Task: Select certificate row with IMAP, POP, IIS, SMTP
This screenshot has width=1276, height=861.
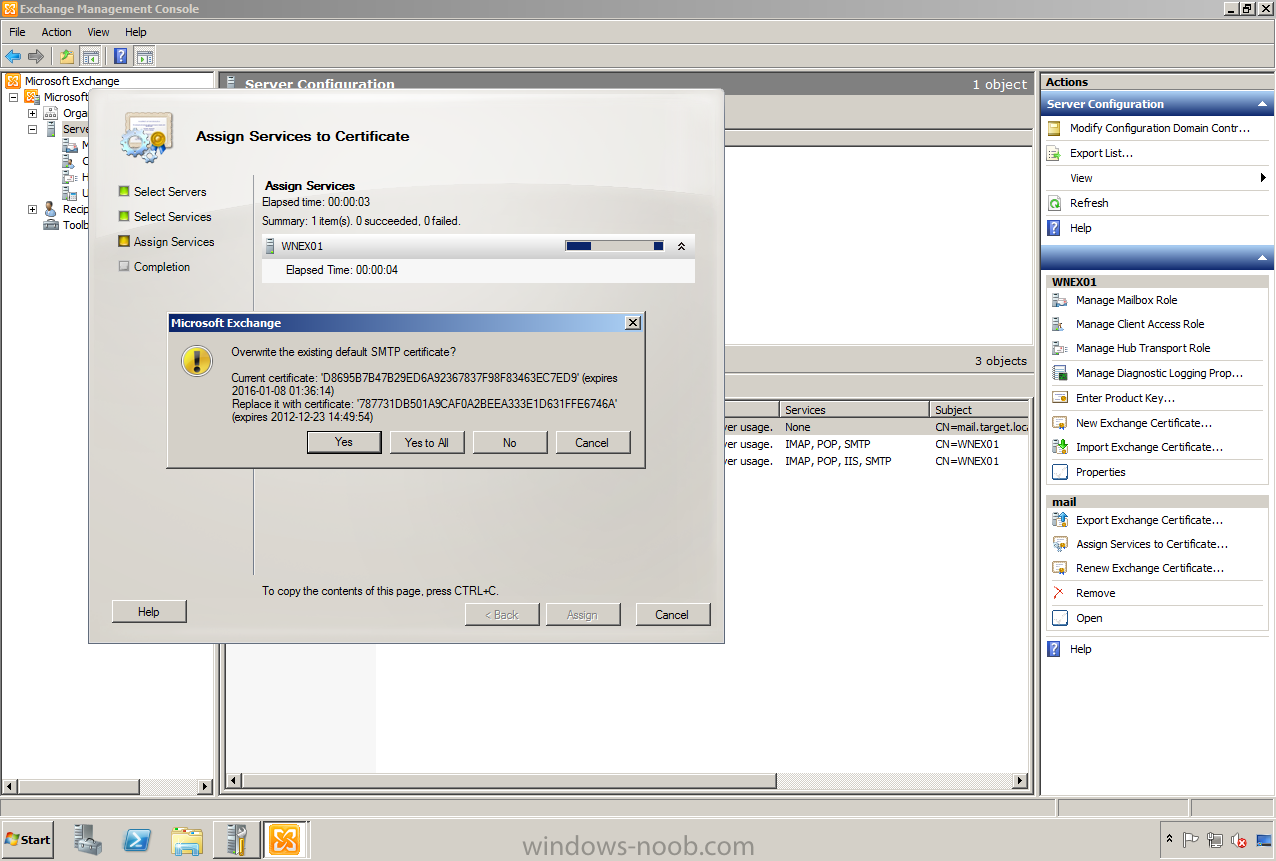Action: pos(878,461)
